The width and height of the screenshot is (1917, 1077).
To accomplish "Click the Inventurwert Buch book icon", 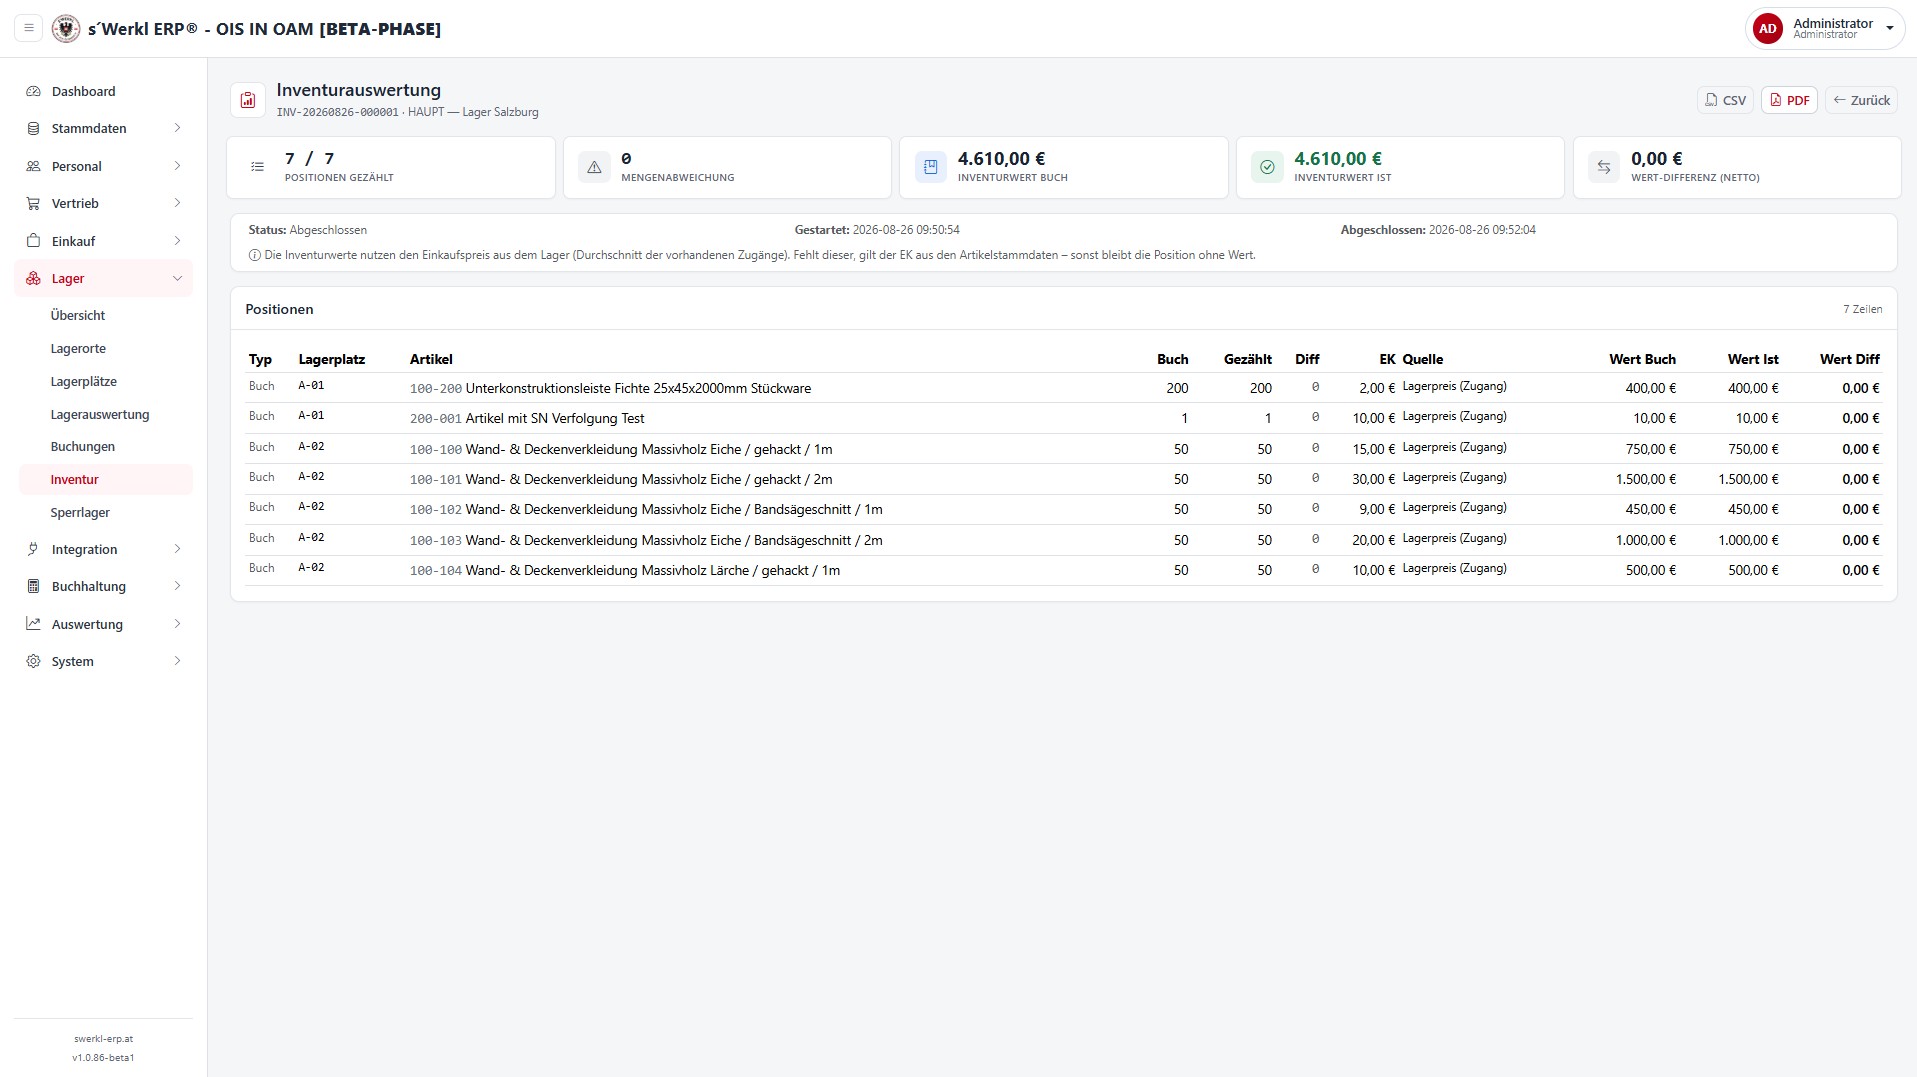I will 931,167.
